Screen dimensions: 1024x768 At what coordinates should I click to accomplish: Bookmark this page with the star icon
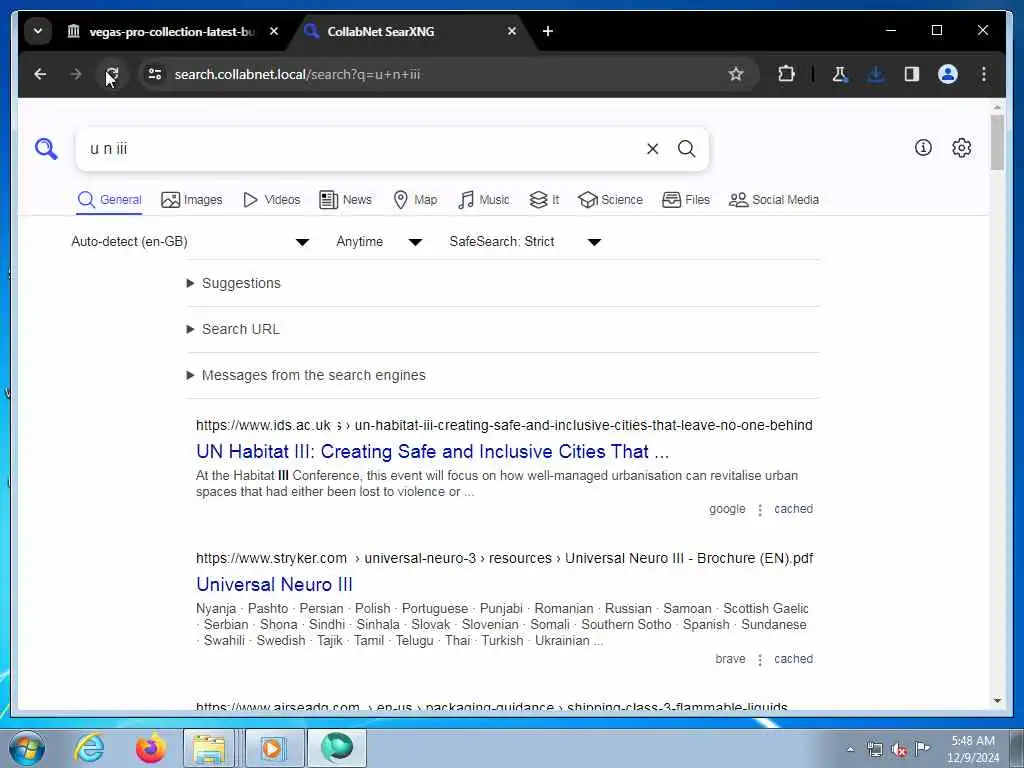736,74
